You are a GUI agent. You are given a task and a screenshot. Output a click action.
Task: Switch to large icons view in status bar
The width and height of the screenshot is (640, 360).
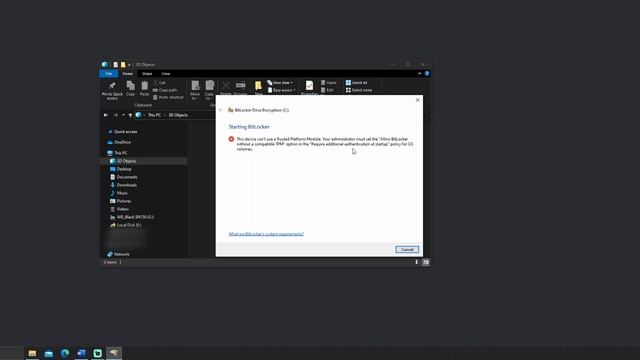point(426,262)
